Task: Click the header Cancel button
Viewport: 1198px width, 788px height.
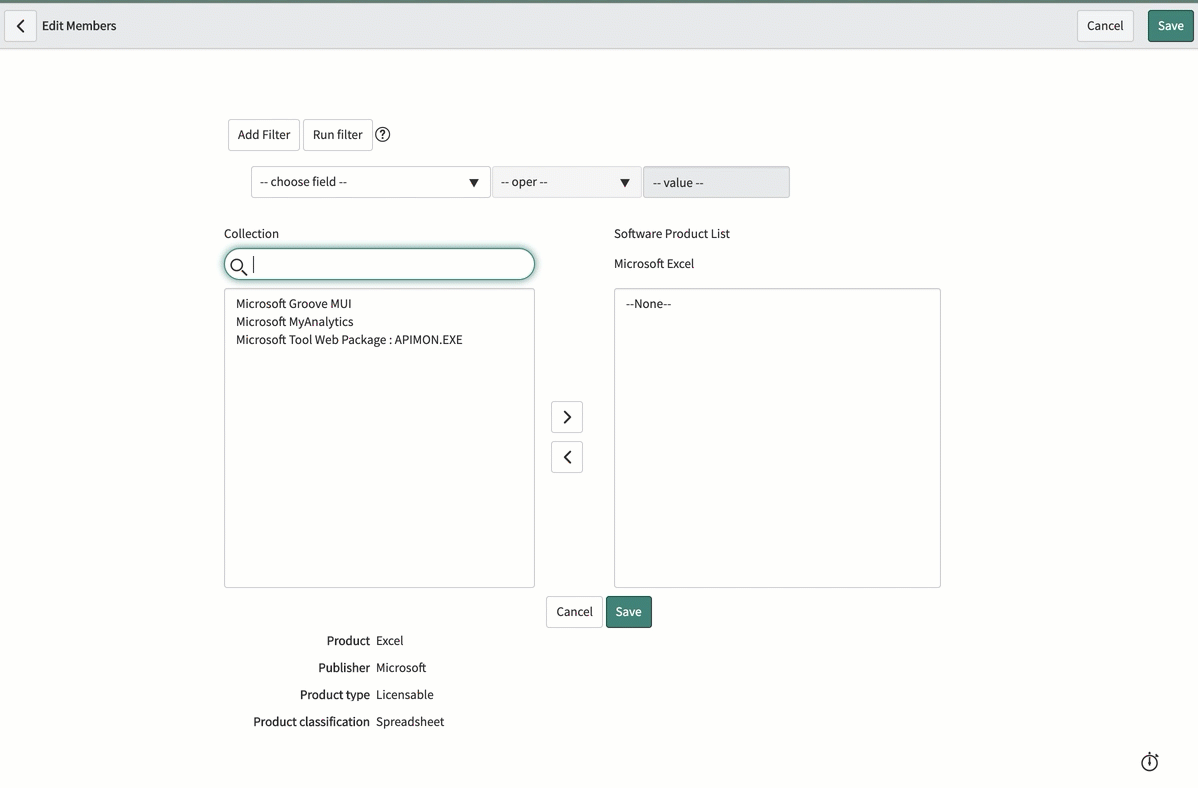Action: coord(1105,26)
